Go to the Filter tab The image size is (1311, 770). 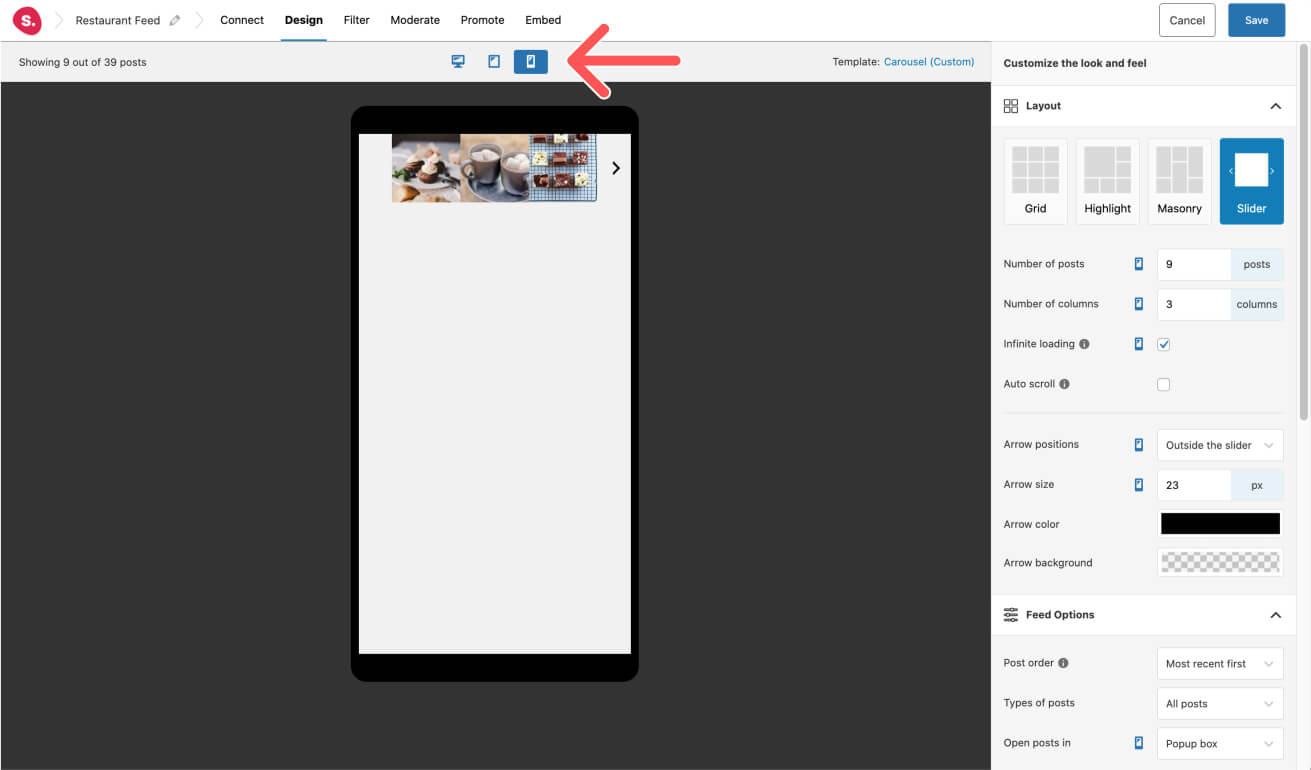(x=356, y=20)
